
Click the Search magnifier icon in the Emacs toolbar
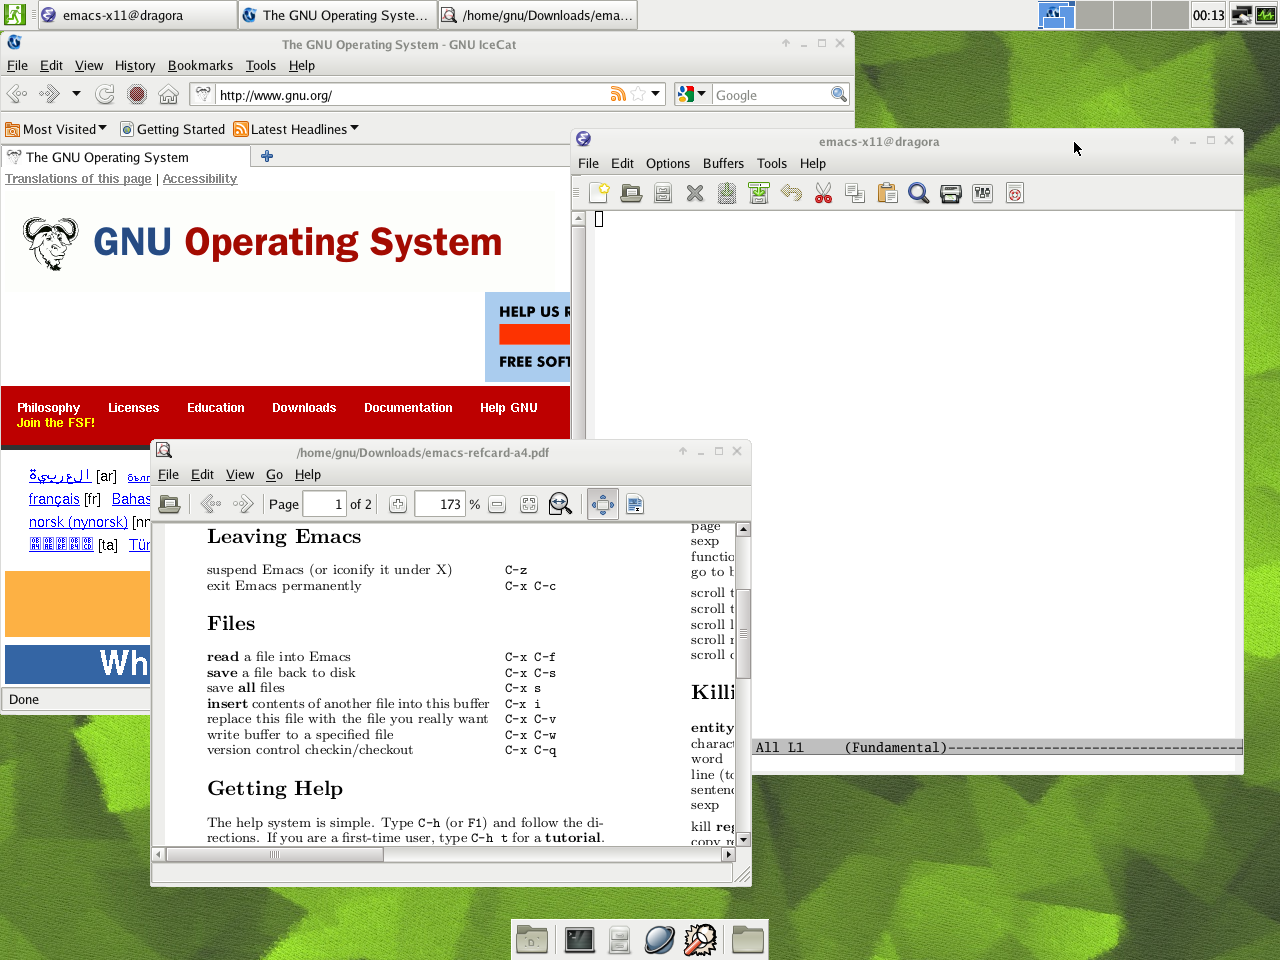coord(919,193)
